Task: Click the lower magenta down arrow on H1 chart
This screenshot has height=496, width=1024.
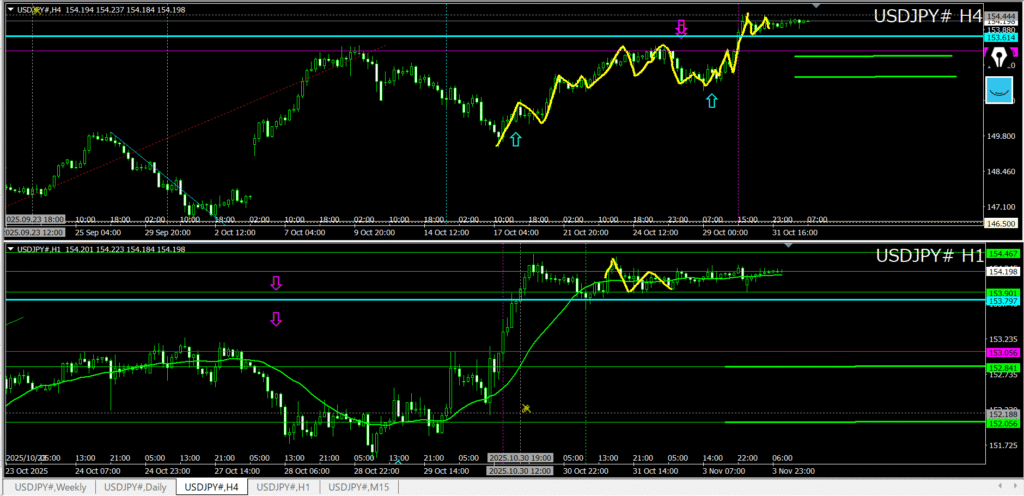Action: coord(276,319)
